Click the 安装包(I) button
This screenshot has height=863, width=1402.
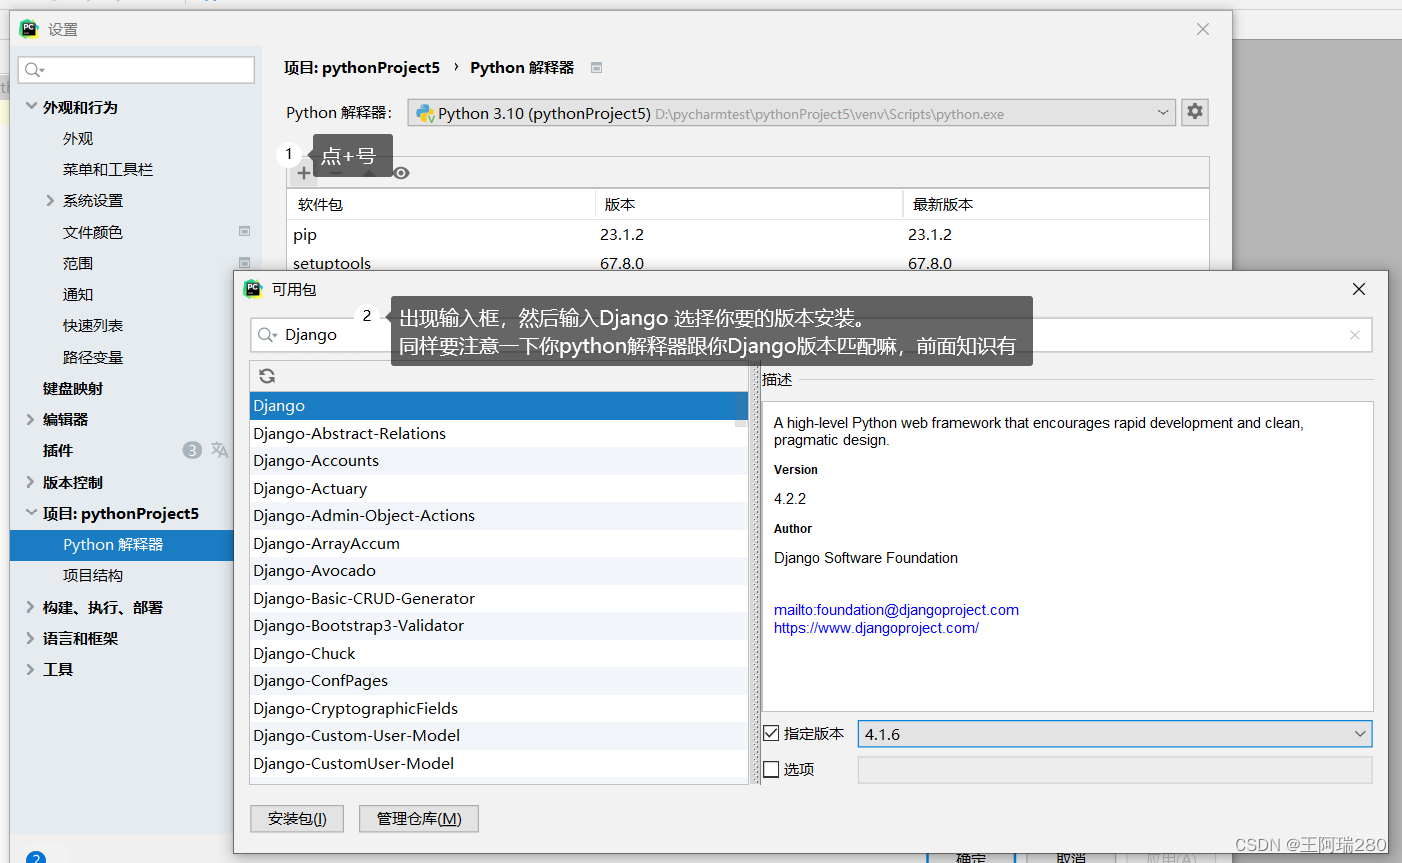tap(296, 818)
